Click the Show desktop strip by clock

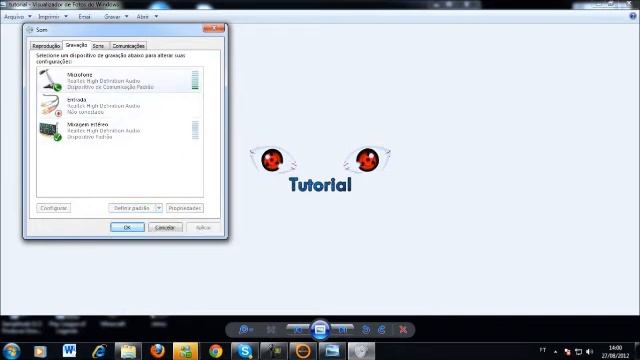(x=637, y=351)
